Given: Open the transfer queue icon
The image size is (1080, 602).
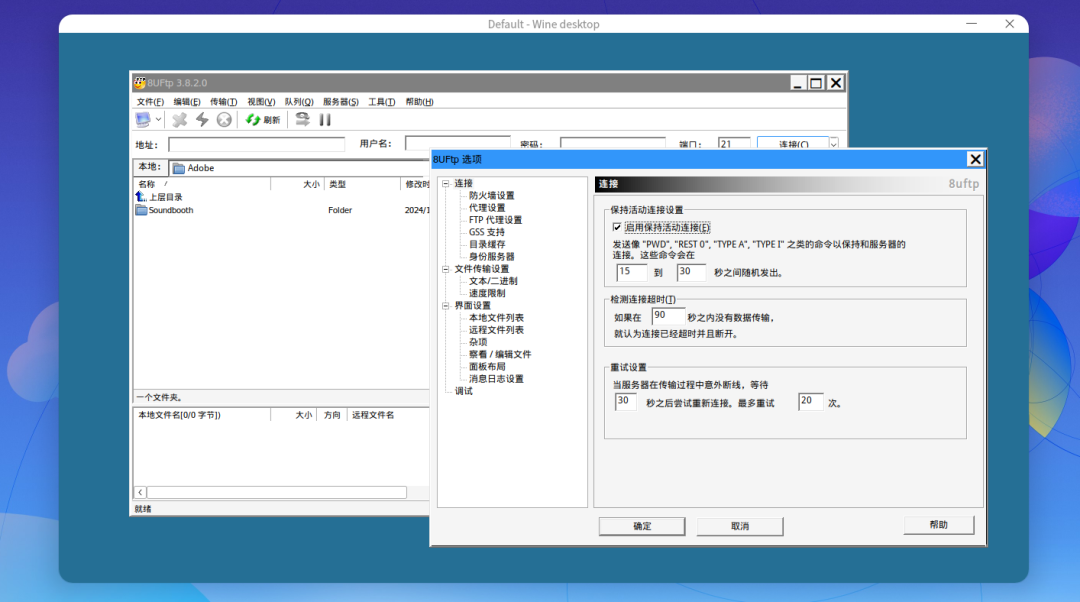Looking at the screenshot, I should point(302,119).
